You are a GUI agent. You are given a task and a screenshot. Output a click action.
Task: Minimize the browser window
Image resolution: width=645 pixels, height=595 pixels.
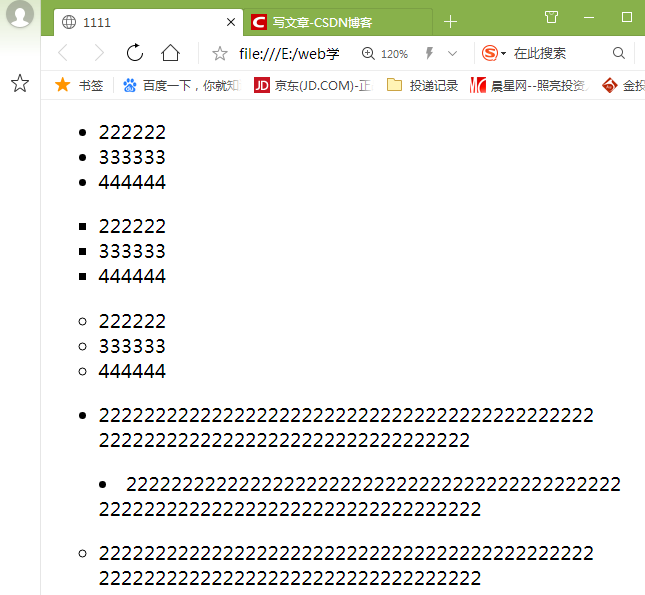point(589,17)
